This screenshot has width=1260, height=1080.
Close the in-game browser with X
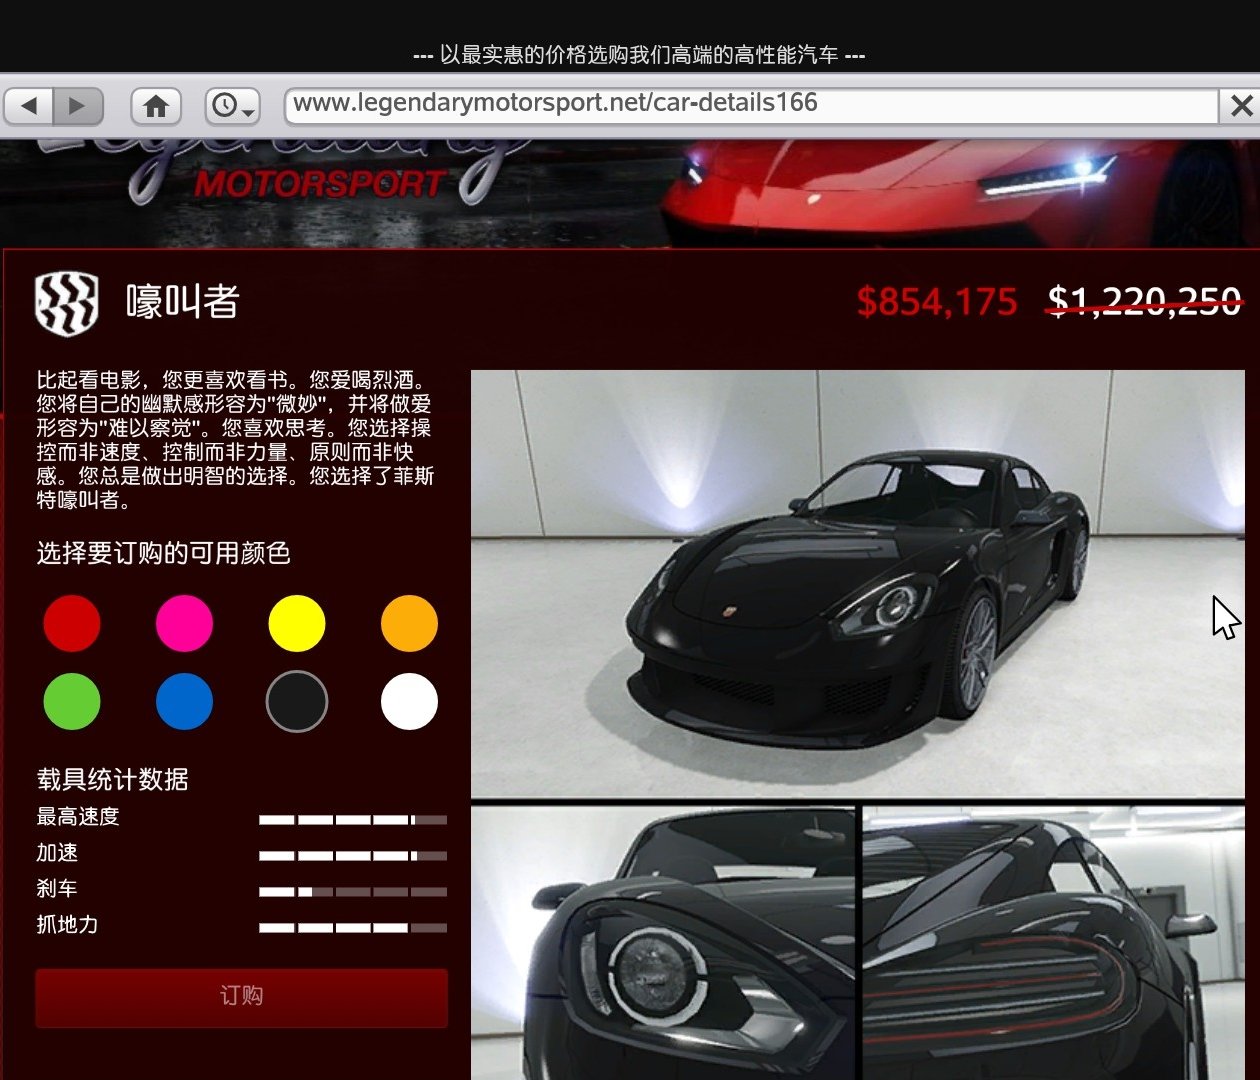click(x=1241, y=105)
